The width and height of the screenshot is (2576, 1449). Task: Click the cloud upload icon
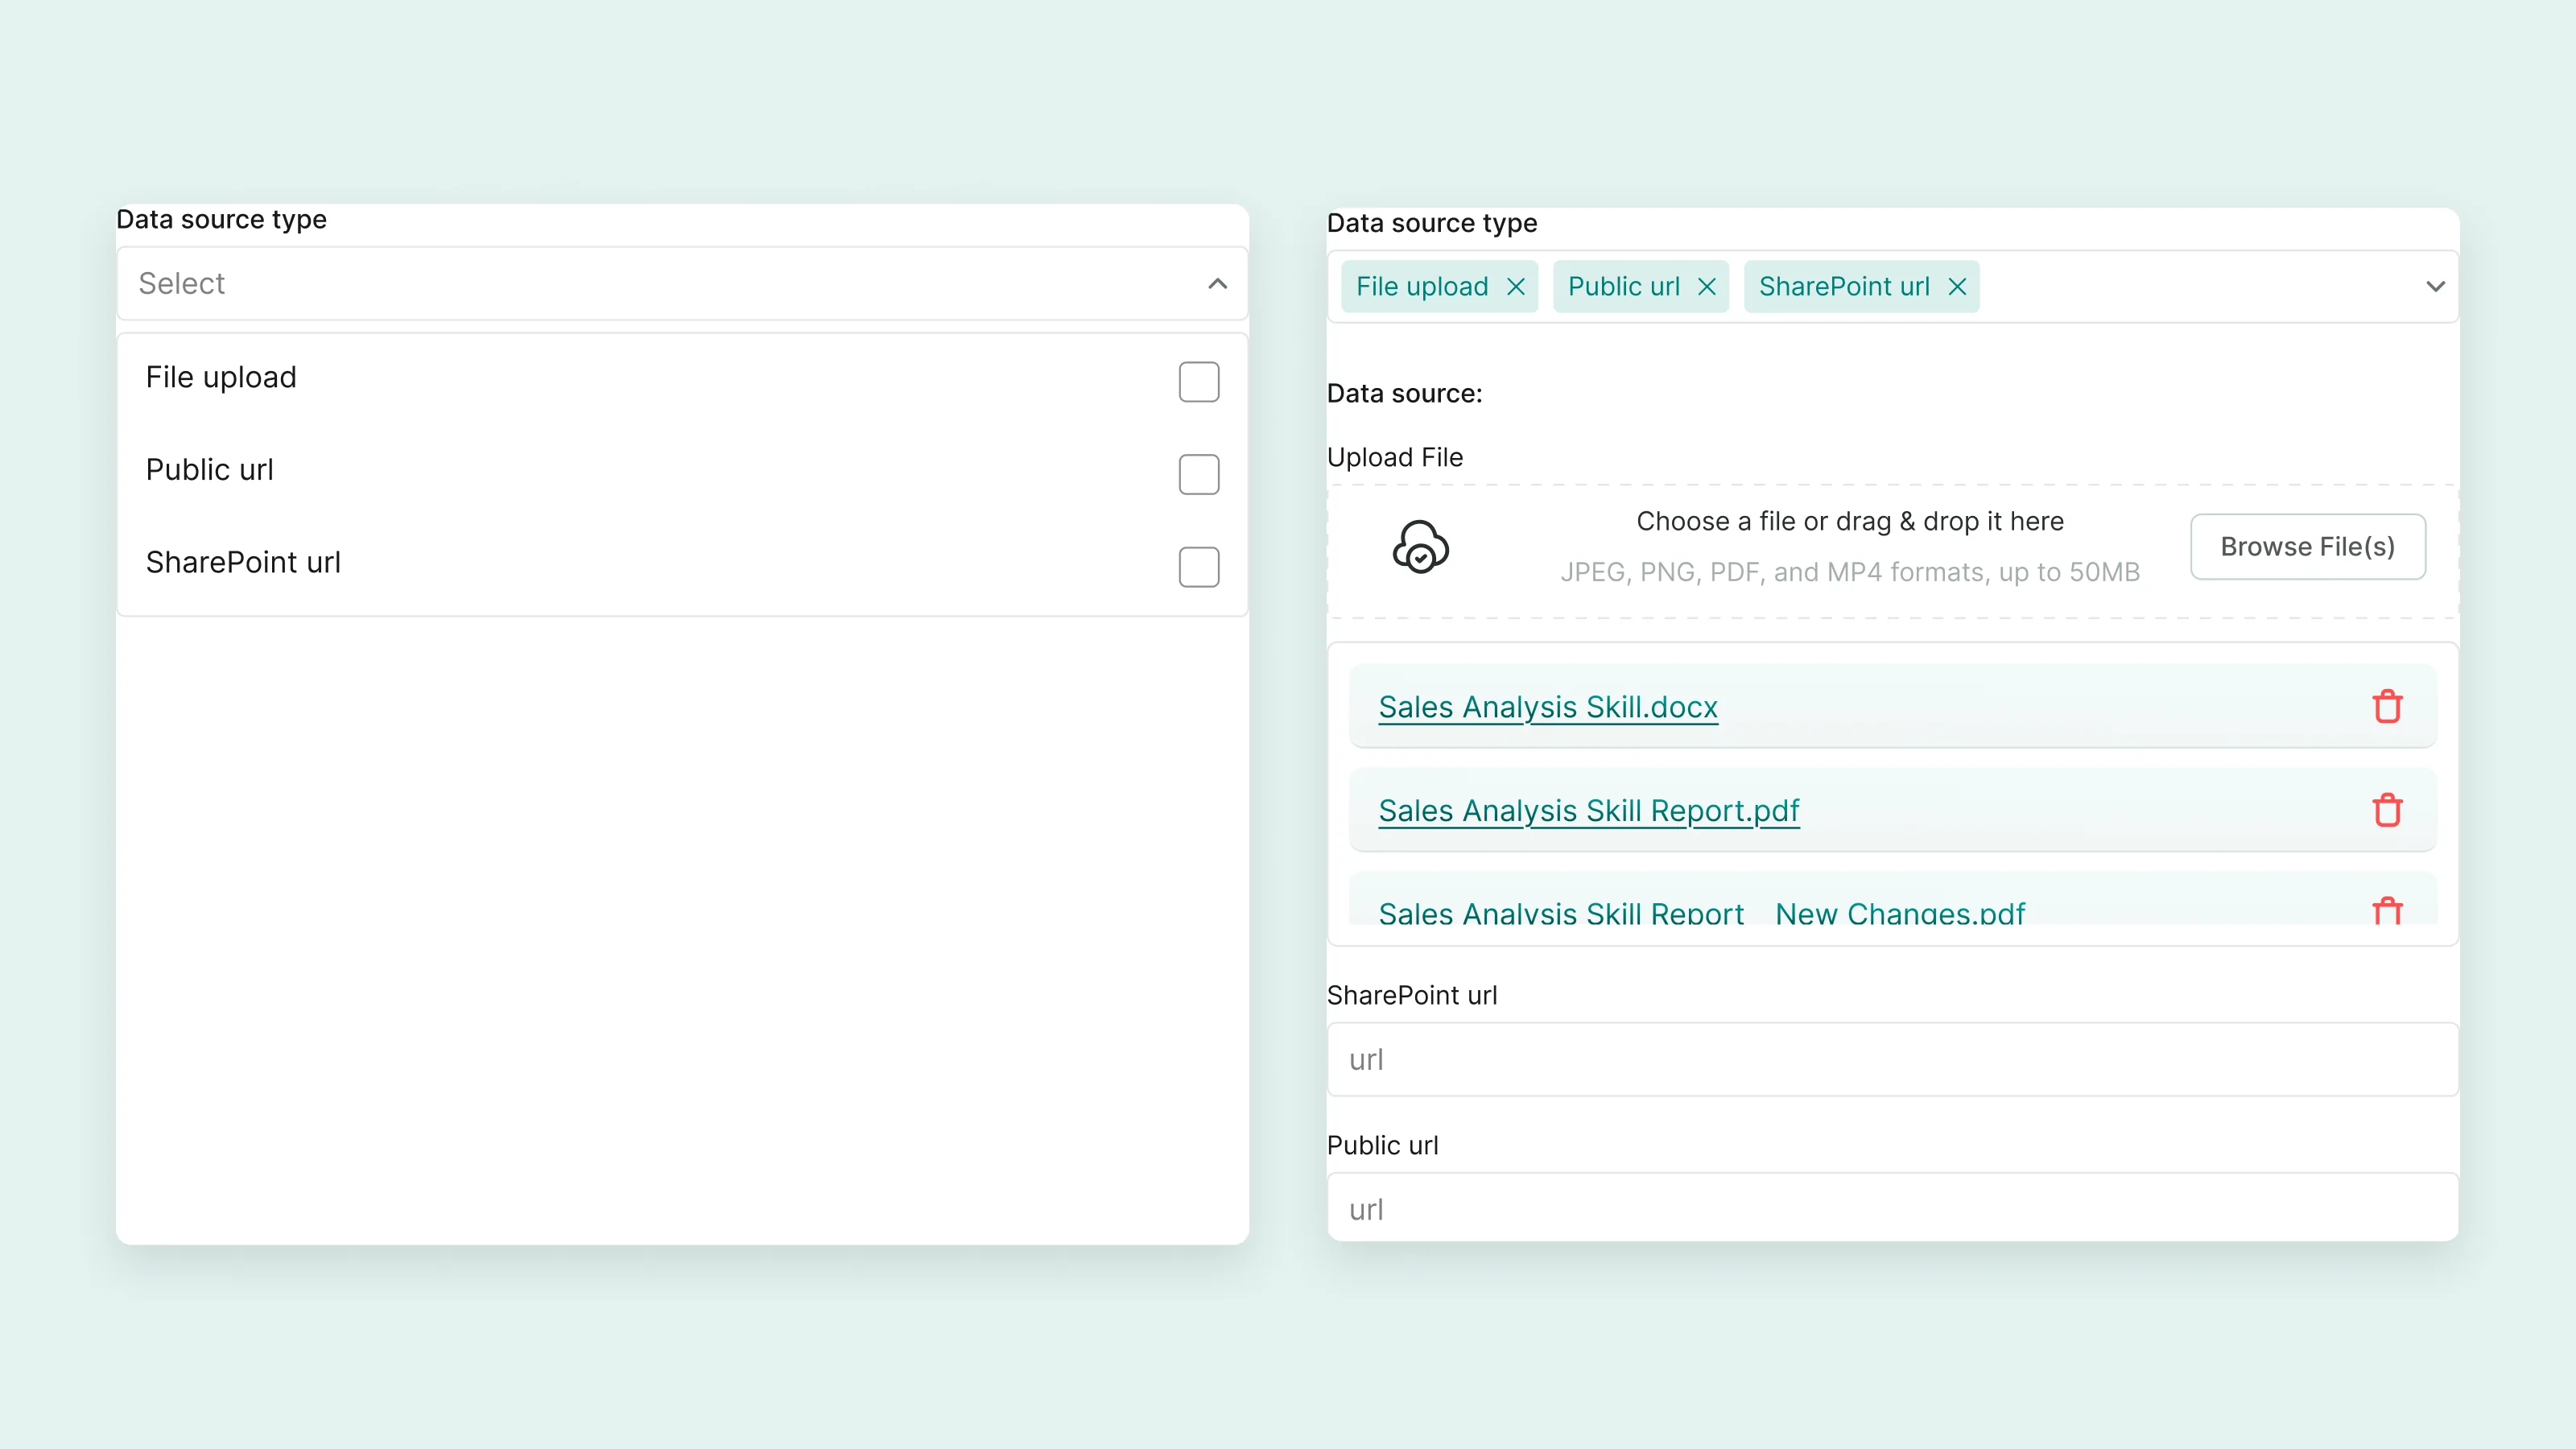1421,547
